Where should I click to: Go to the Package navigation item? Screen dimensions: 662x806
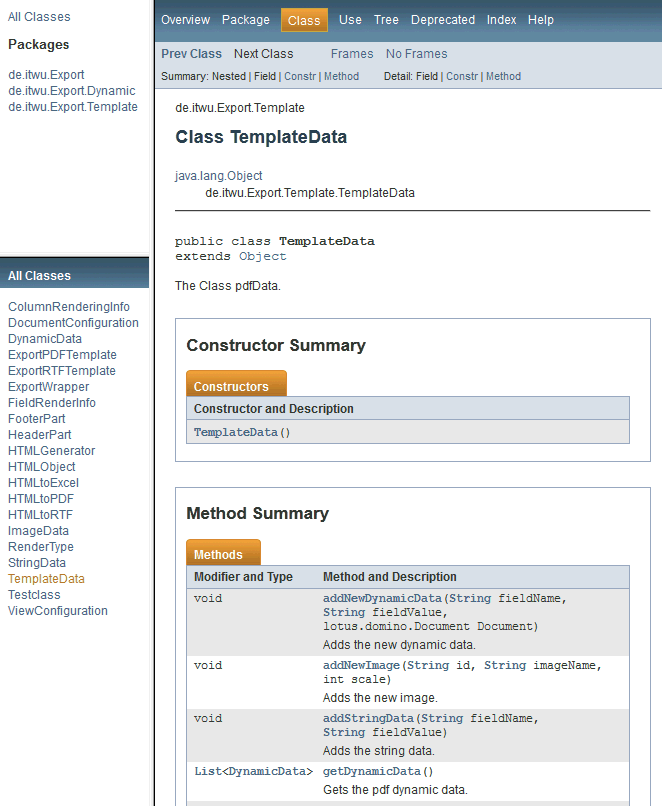pos(245,20)
